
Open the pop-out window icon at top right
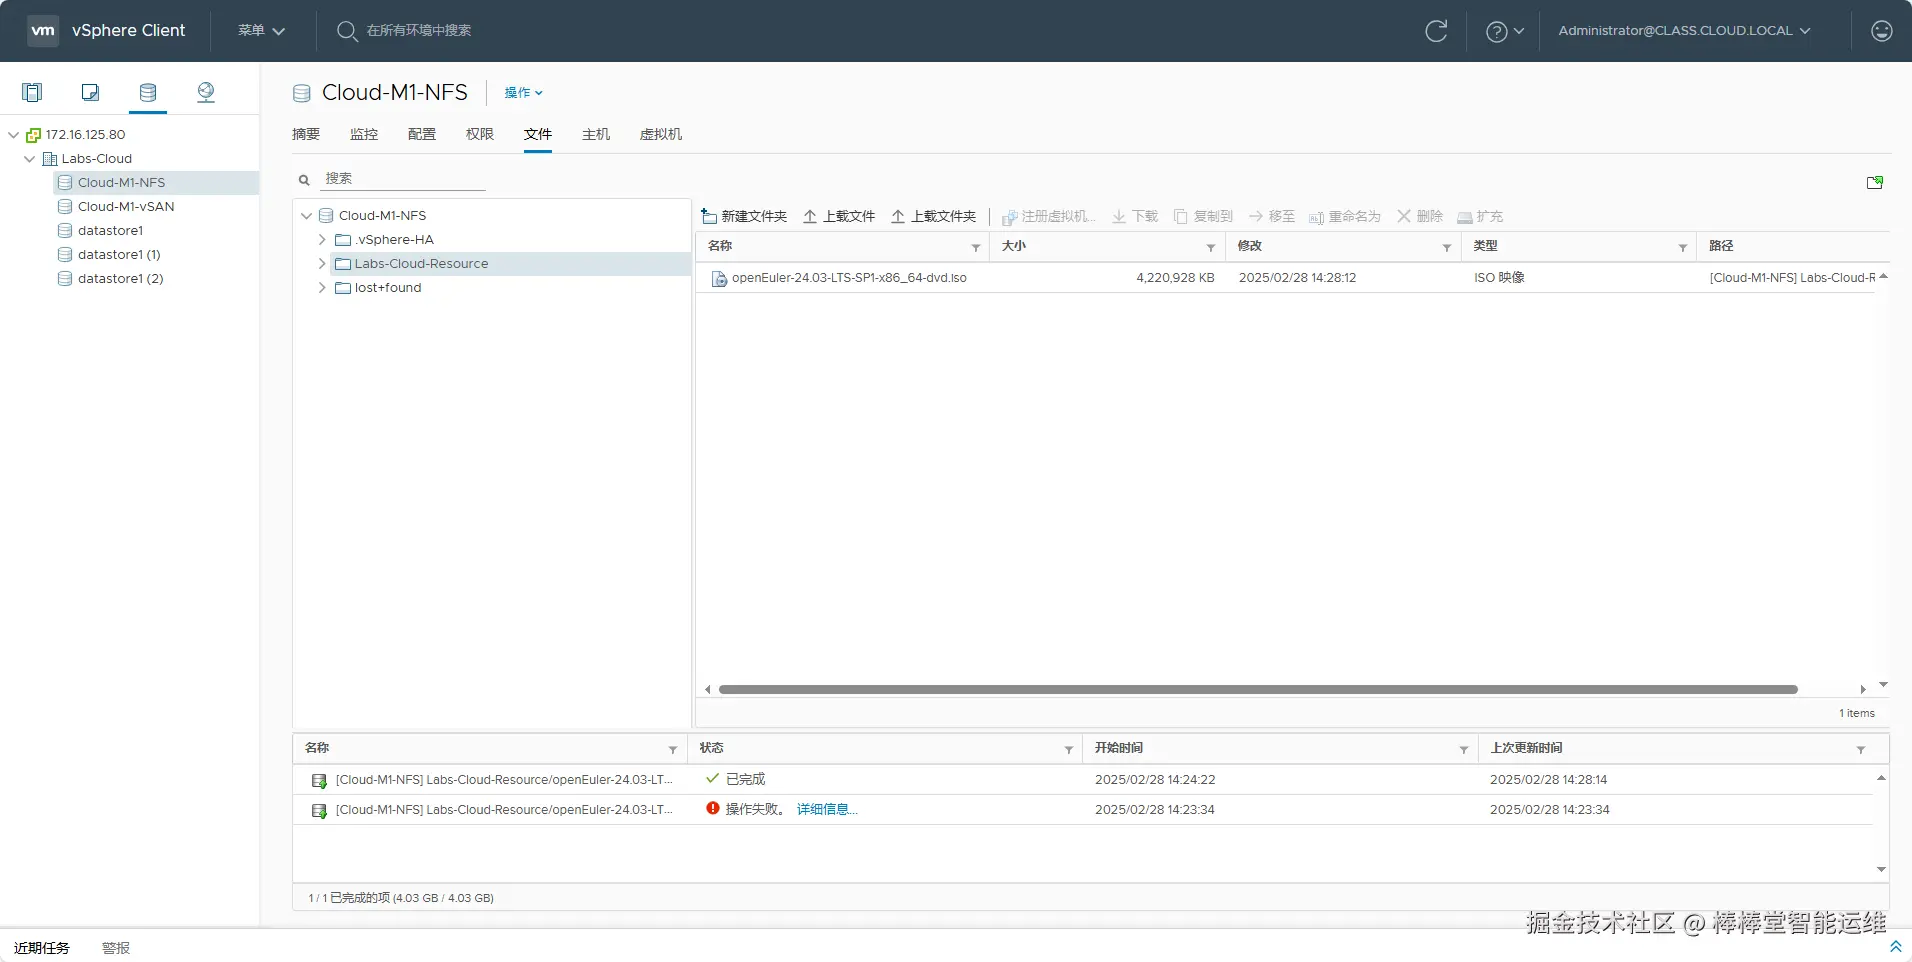coord(1875,182)
